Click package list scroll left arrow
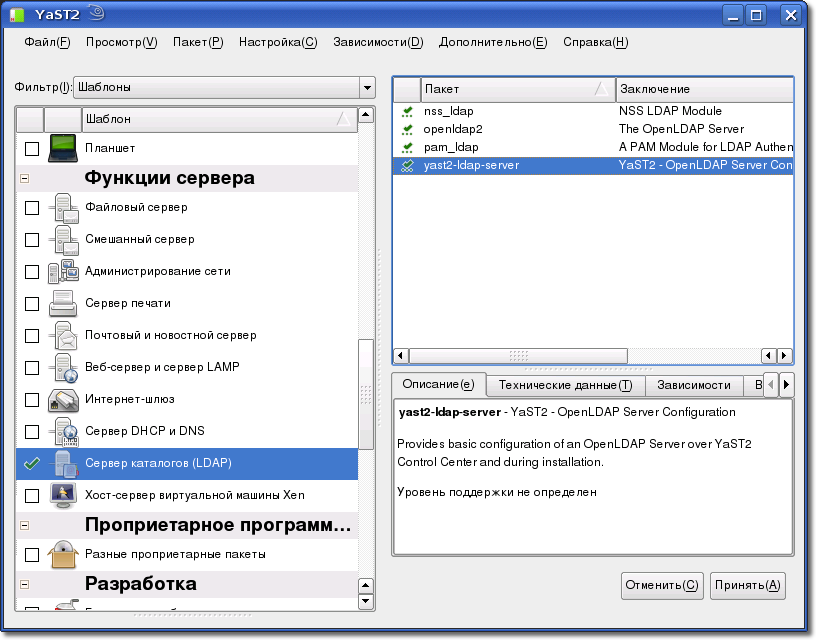816x640 pixels. pos(400,356)
